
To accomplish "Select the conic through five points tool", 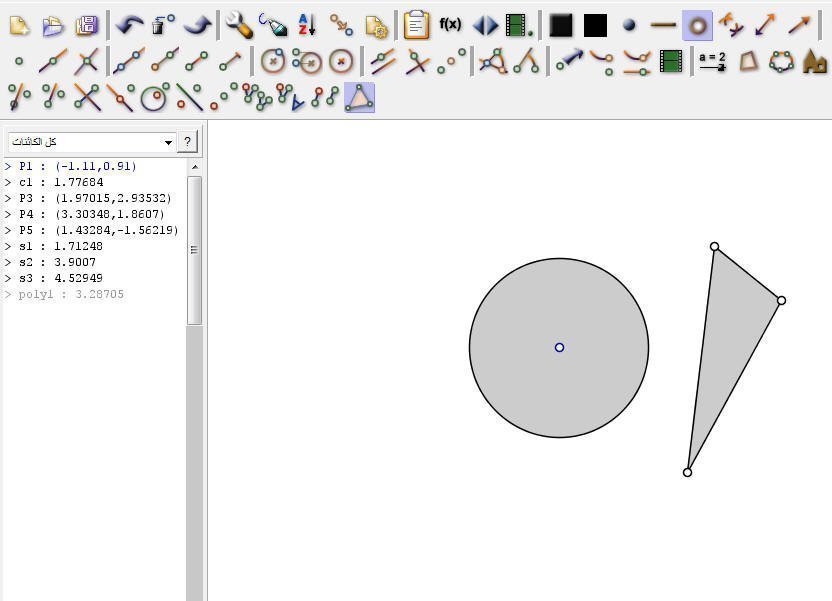I will (782, 62).
